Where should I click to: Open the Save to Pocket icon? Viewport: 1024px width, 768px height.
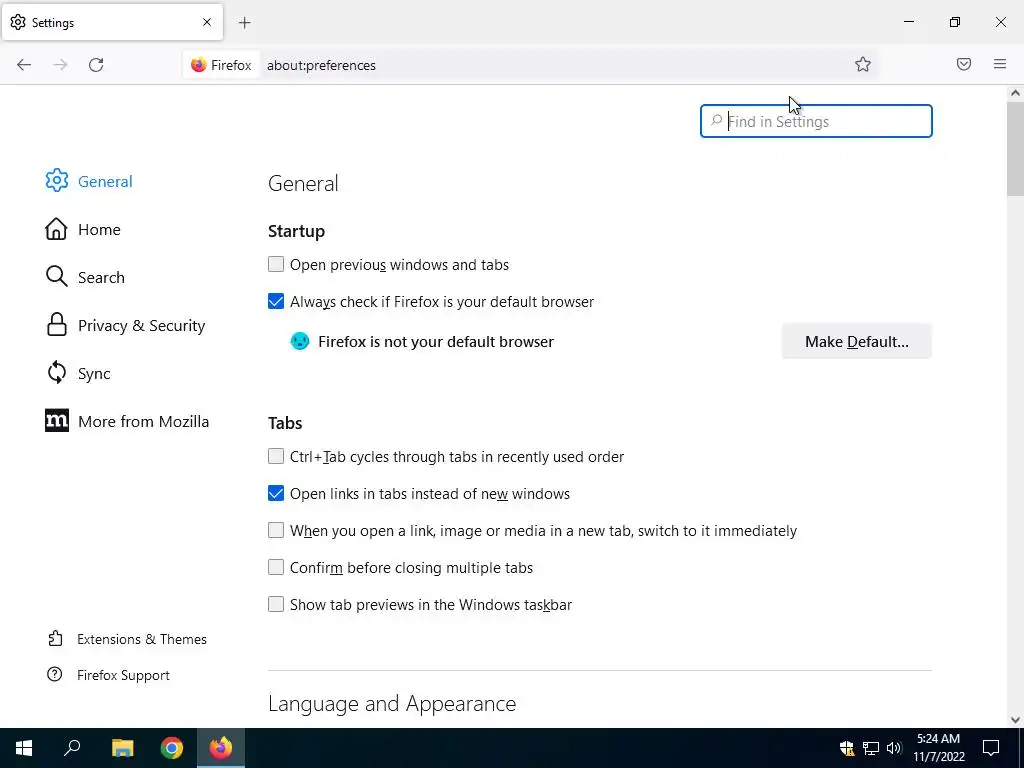pyautogui.click(x=964, y=64)
